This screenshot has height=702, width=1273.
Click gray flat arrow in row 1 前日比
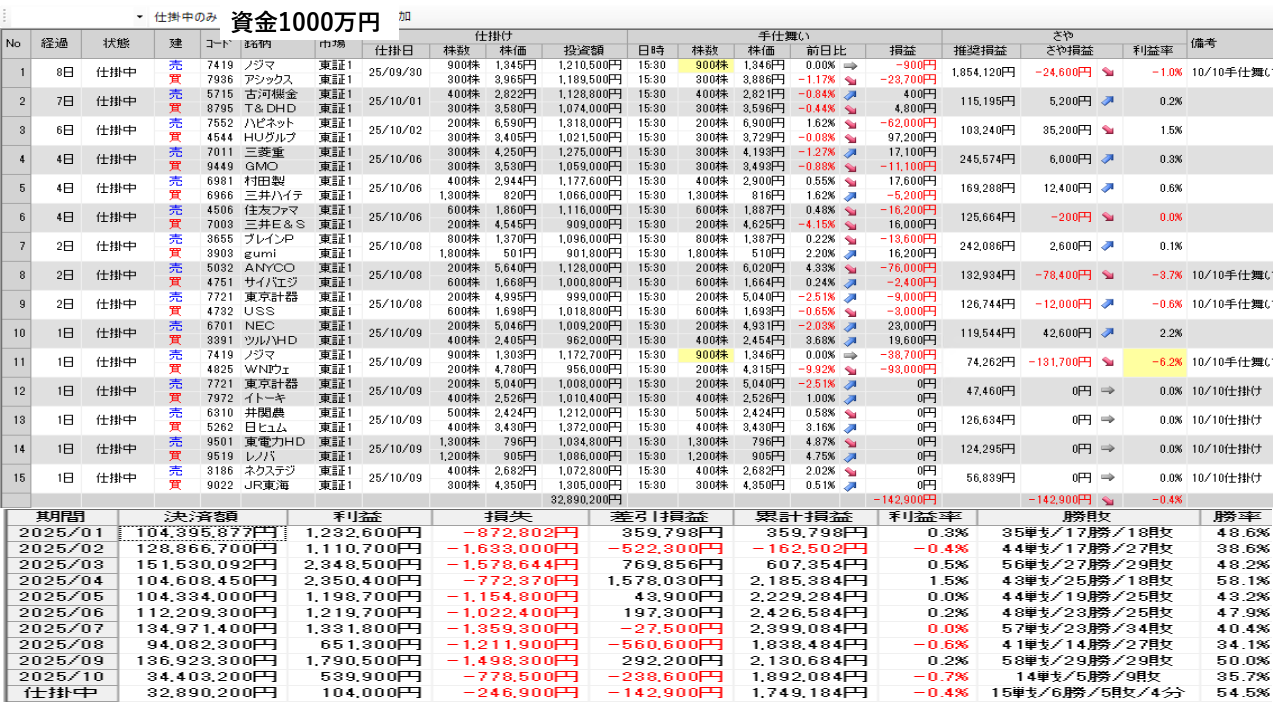[851, 65]
